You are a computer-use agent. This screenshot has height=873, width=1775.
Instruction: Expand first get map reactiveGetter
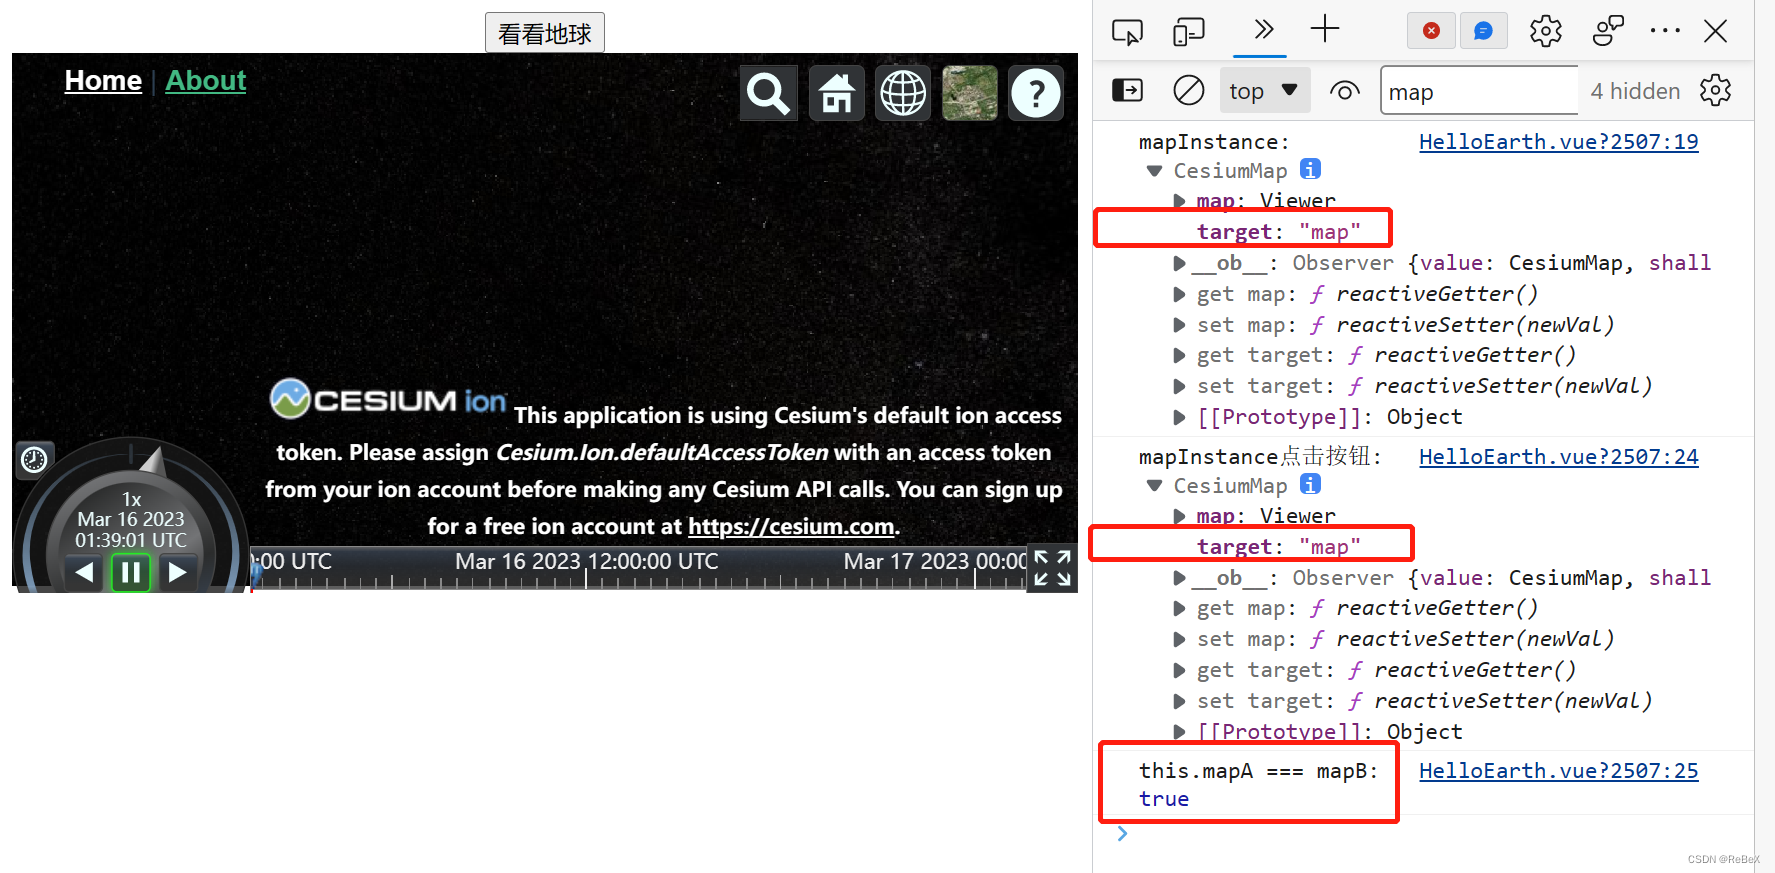[x=1179, y=295]
